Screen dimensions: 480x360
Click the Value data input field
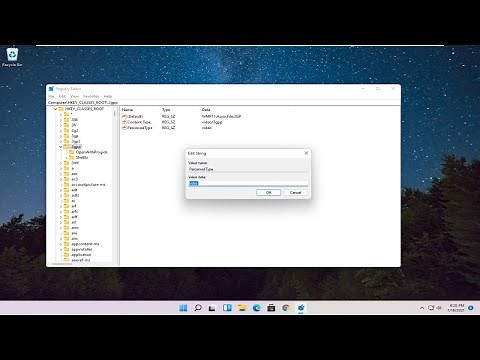248,183
